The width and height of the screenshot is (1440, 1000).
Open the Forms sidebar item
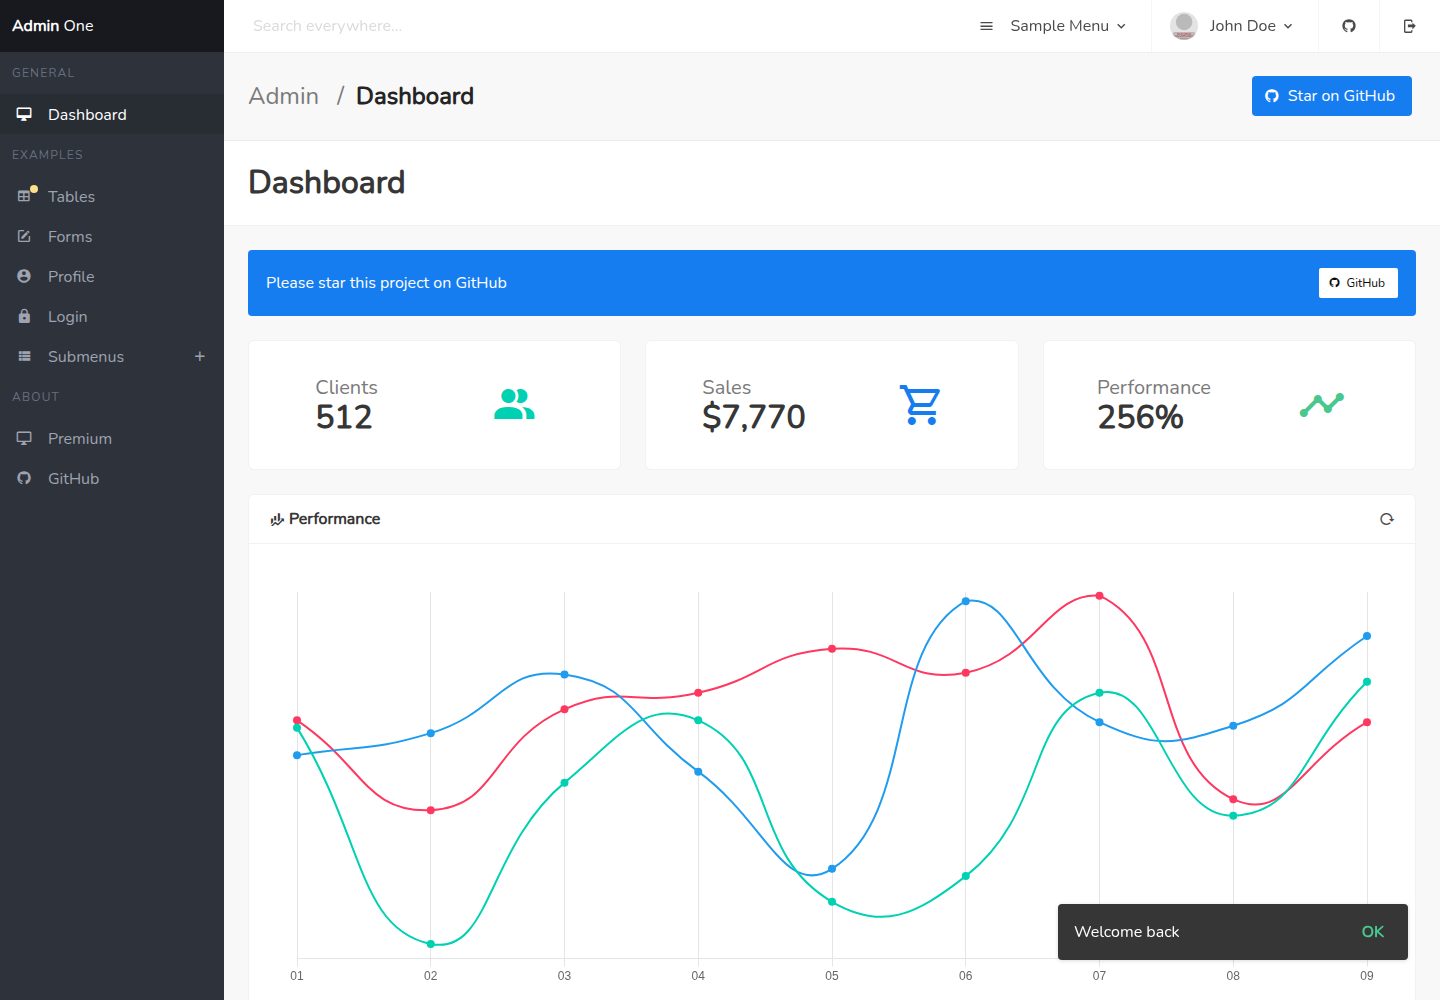112,236
